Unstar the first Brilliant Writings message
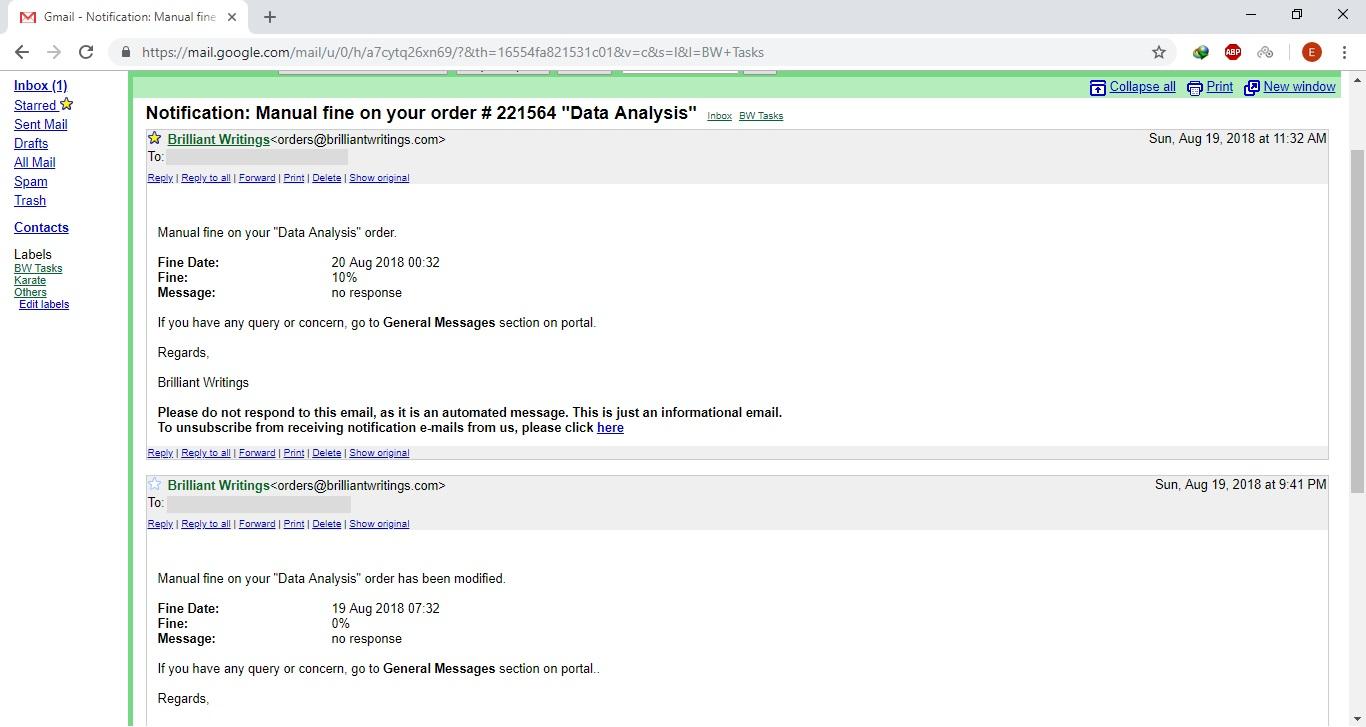 pos(155,139)
